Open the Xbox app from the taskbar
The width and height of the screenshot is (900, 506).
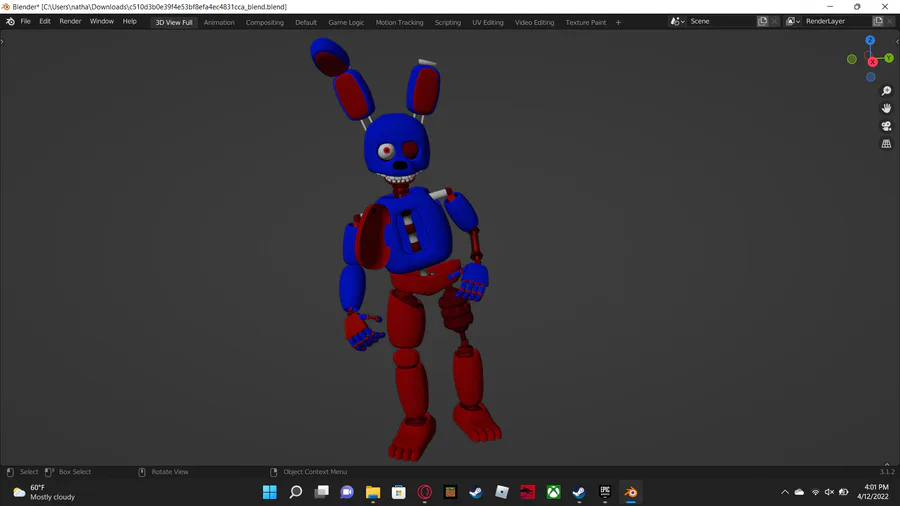[553, 492]
